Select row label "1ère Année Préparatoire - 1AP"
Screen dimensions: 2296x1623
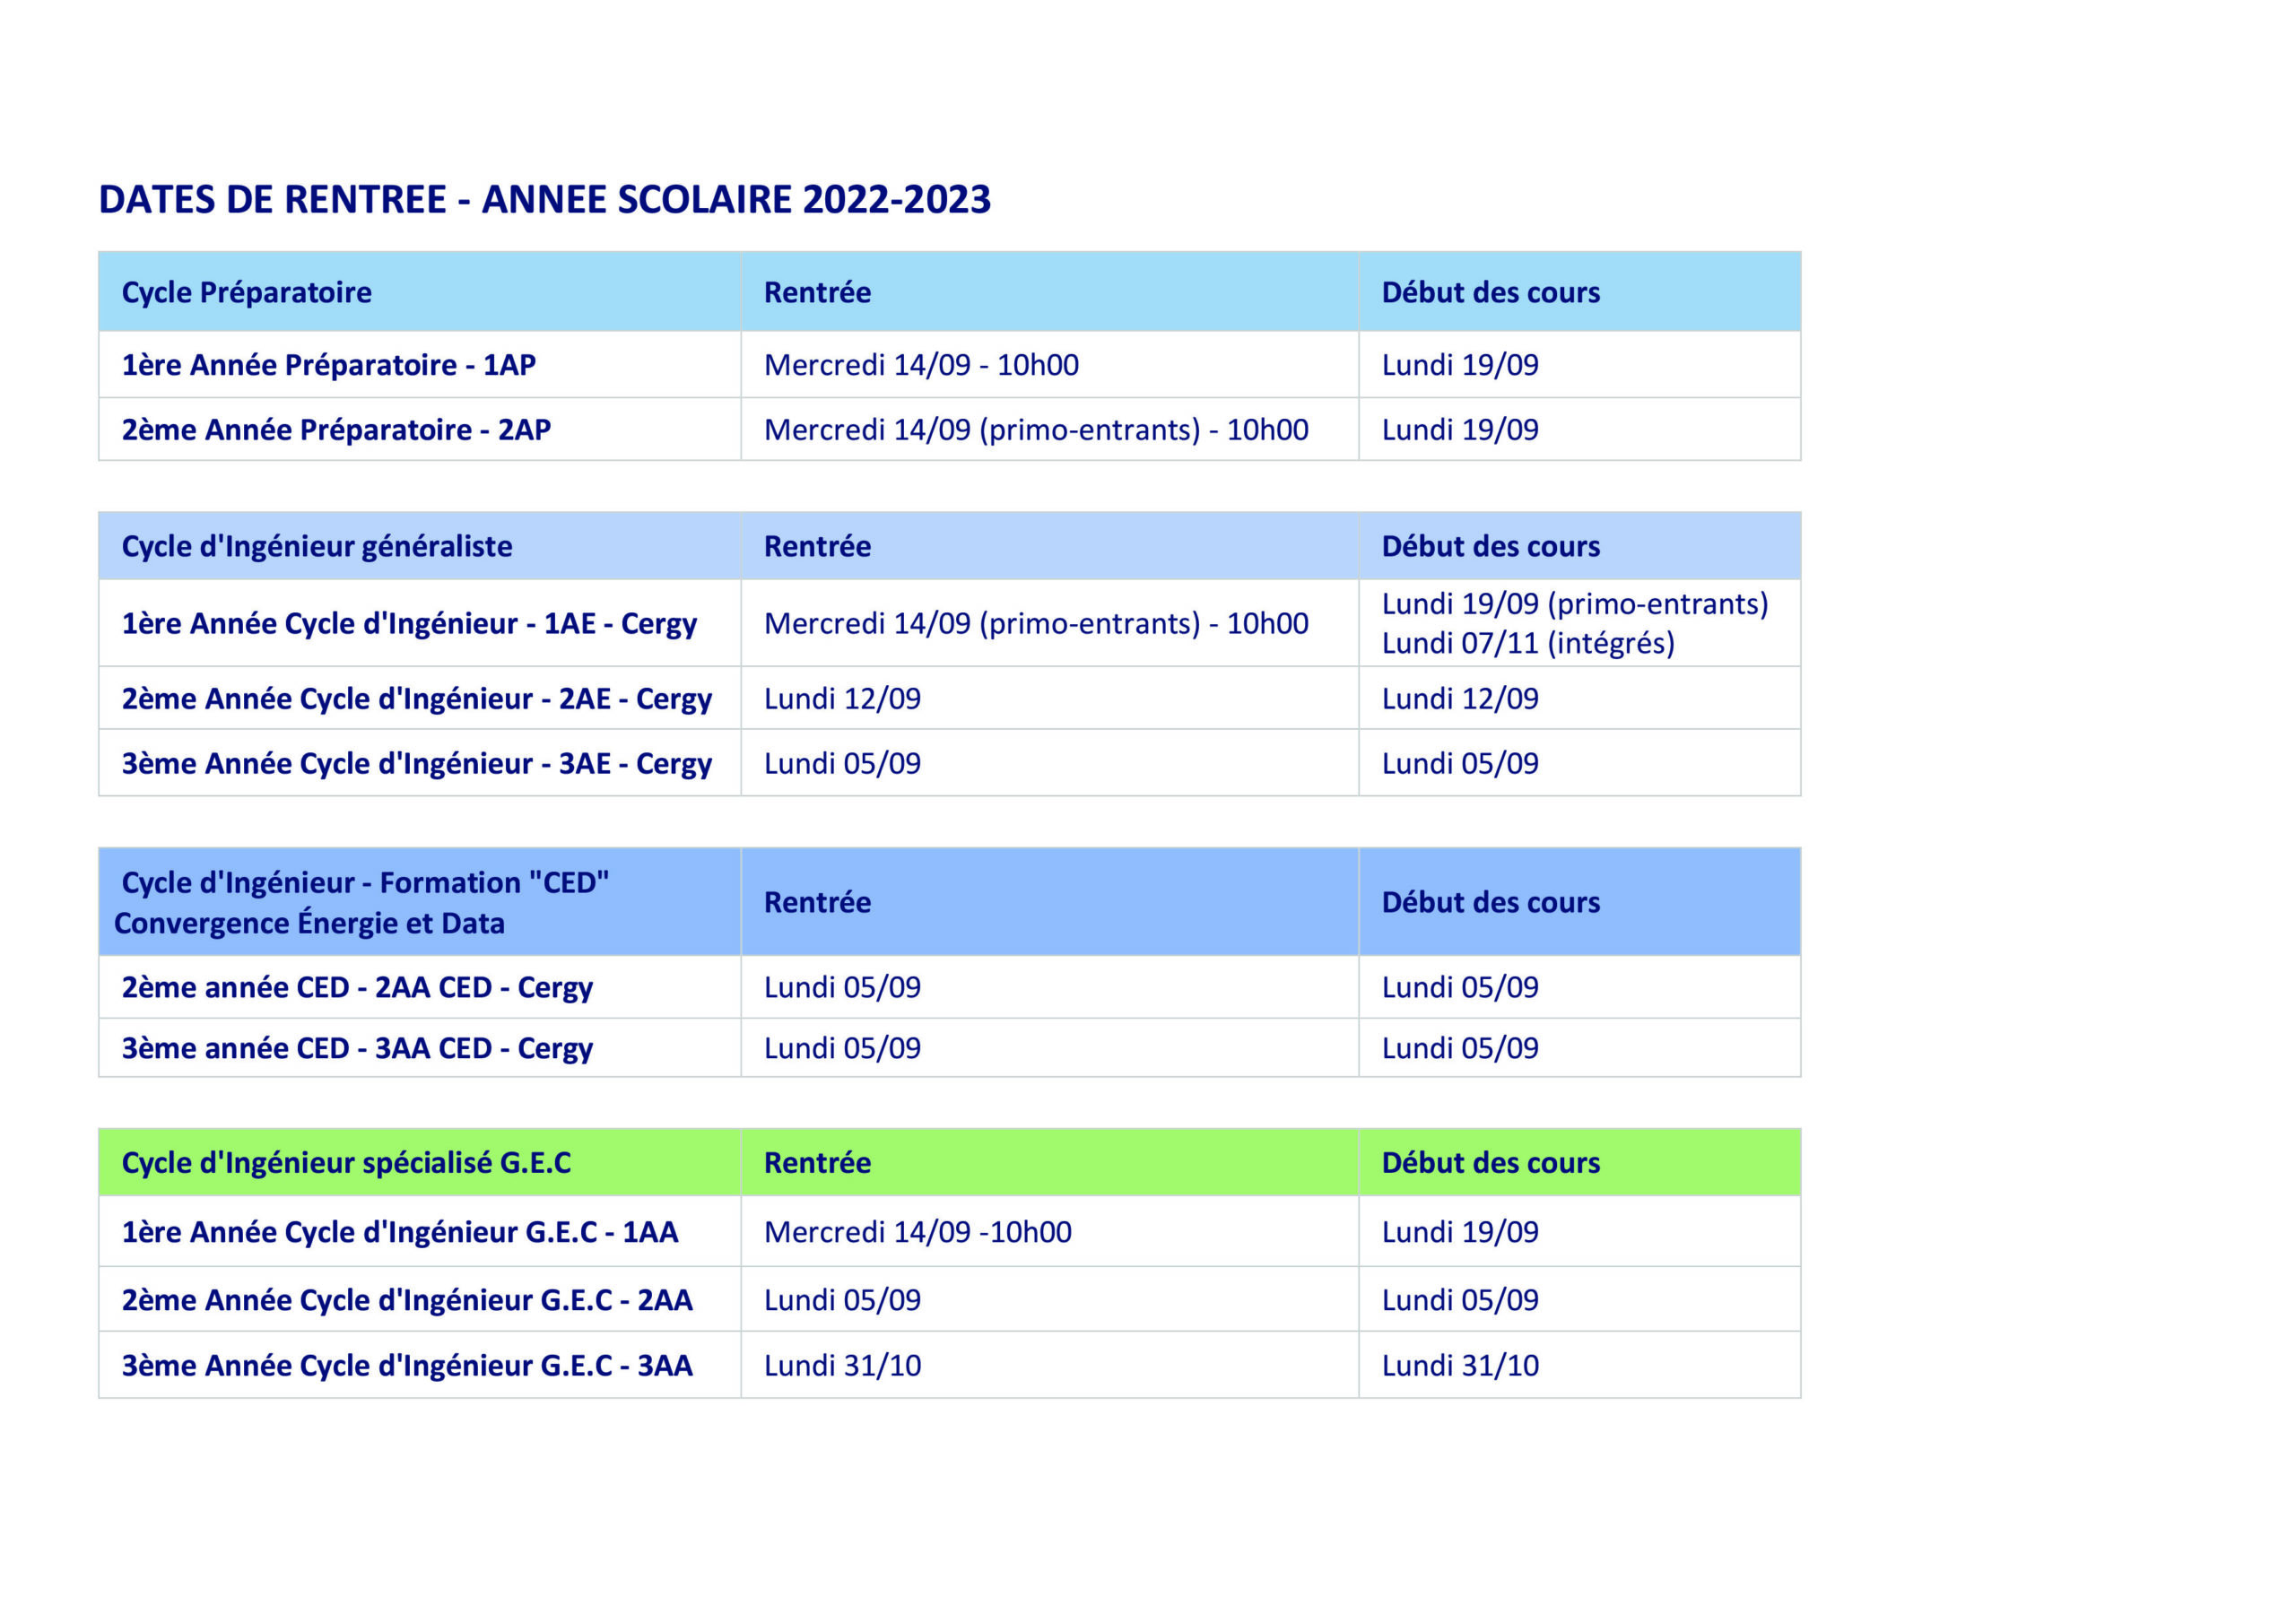pos(328,365)
